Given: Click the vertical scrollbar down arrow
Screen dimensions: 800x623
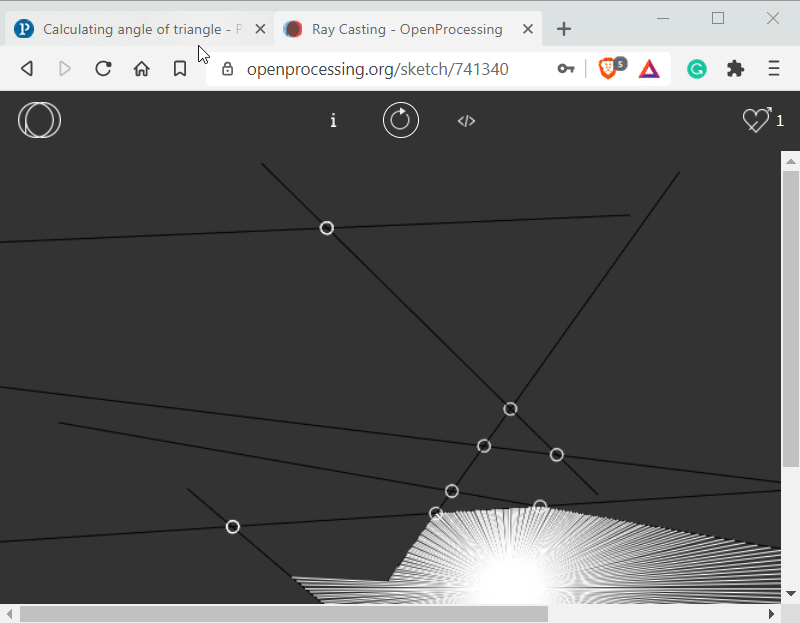Looking at the screenshot, I should point(791,593).
